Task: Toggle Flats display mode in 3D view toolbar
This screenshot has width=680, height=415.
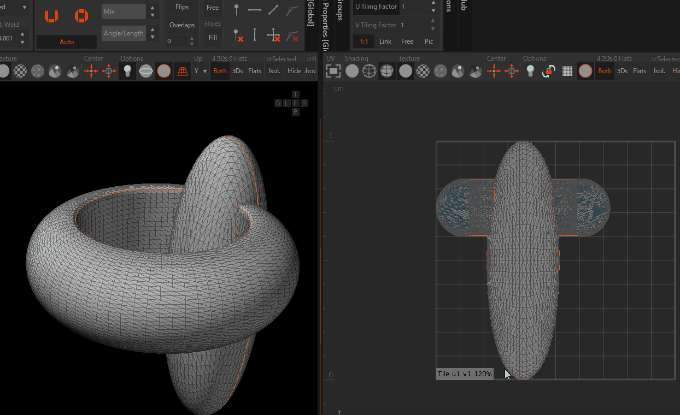Action: click(x=255, y=71)
